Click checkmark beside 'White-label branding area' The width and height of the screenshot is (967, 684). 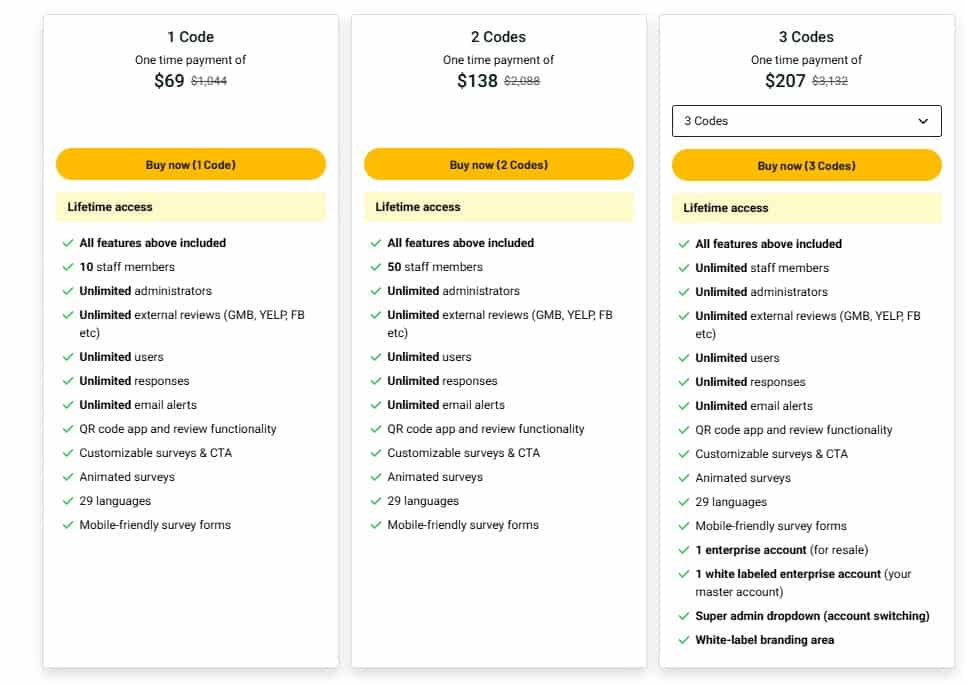[683, 640]
